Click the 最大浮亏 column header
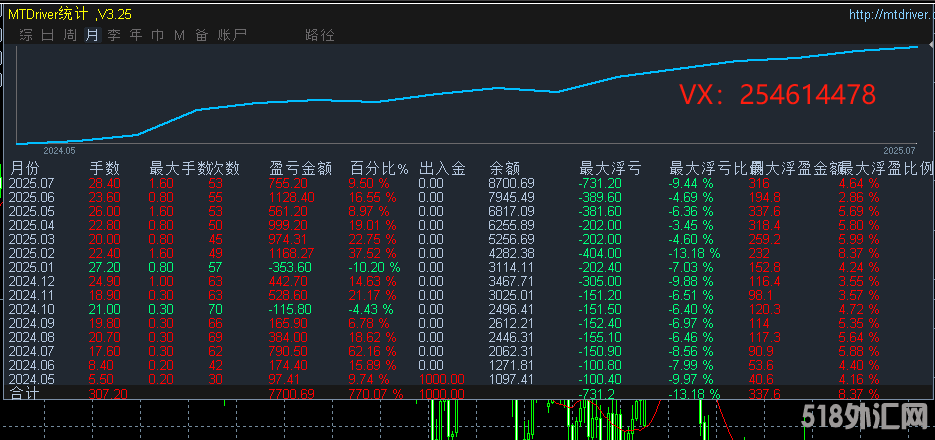The image size is (935, 440). 610,168
